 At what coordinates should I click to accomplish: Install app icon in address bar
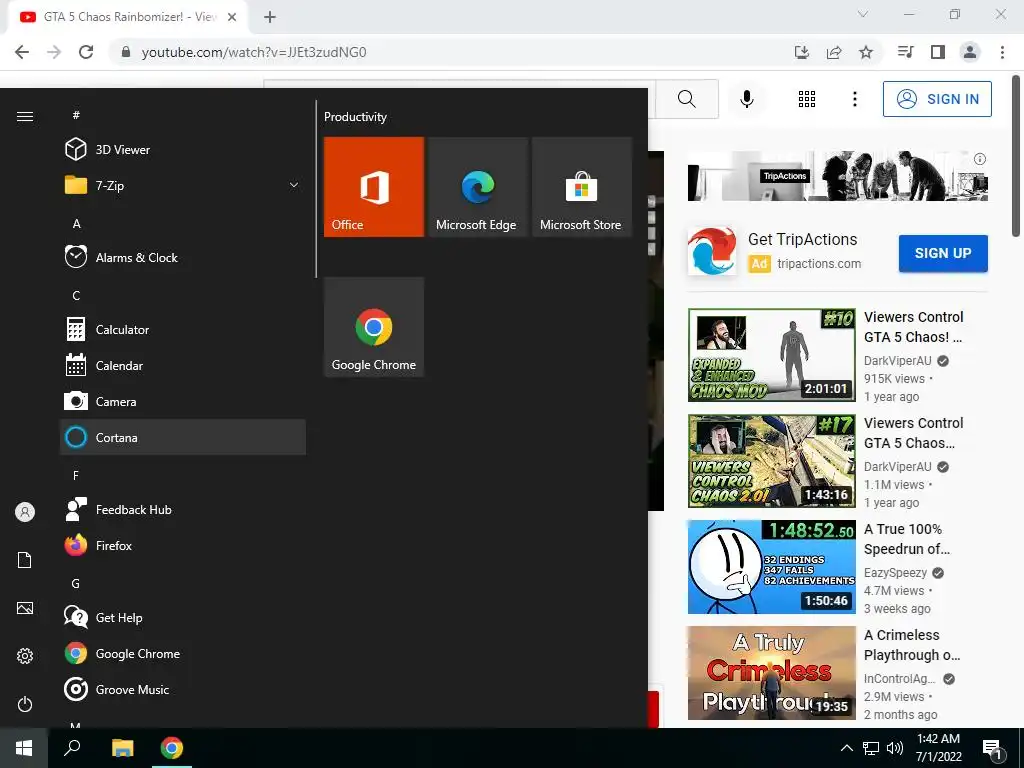tap(802, 52)
